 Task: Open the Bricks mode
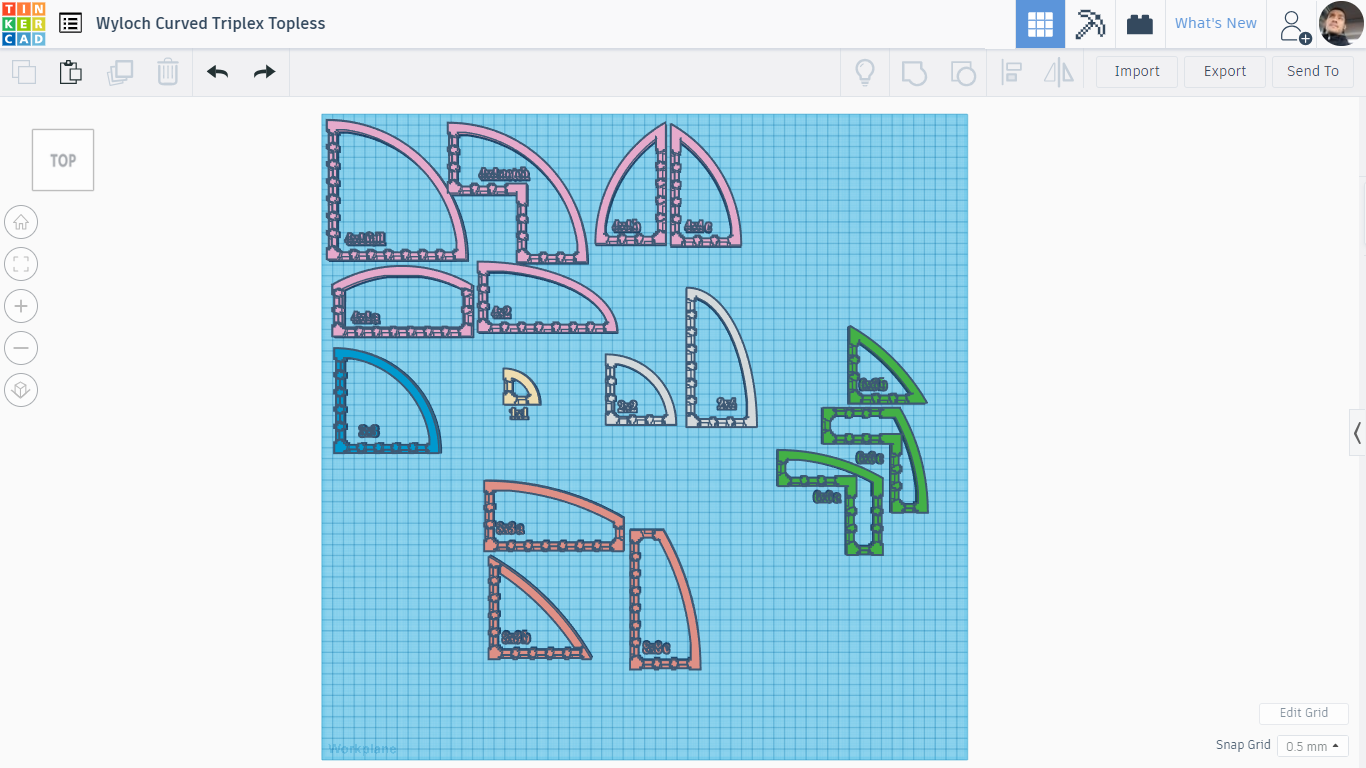click(x=1140, y=24)
